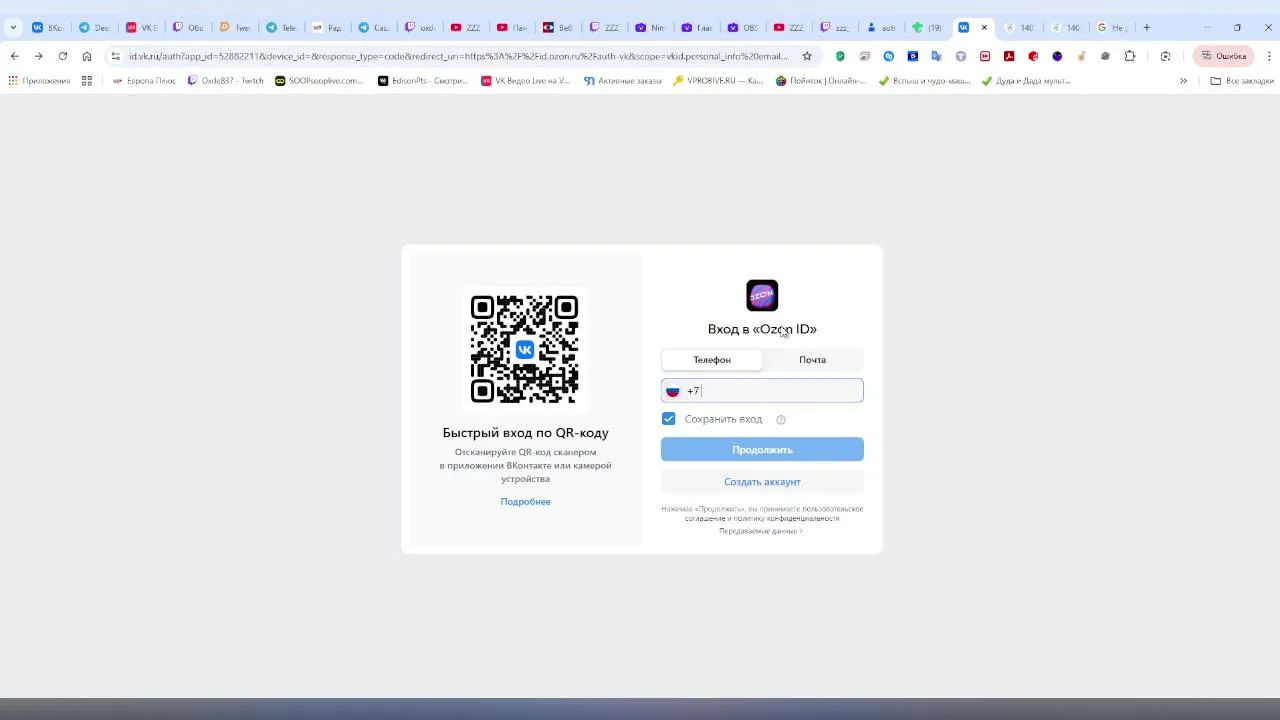The image size is (1280, 720).
Task: Open the Все закладки folder
Action: [x=1242, y=81]
